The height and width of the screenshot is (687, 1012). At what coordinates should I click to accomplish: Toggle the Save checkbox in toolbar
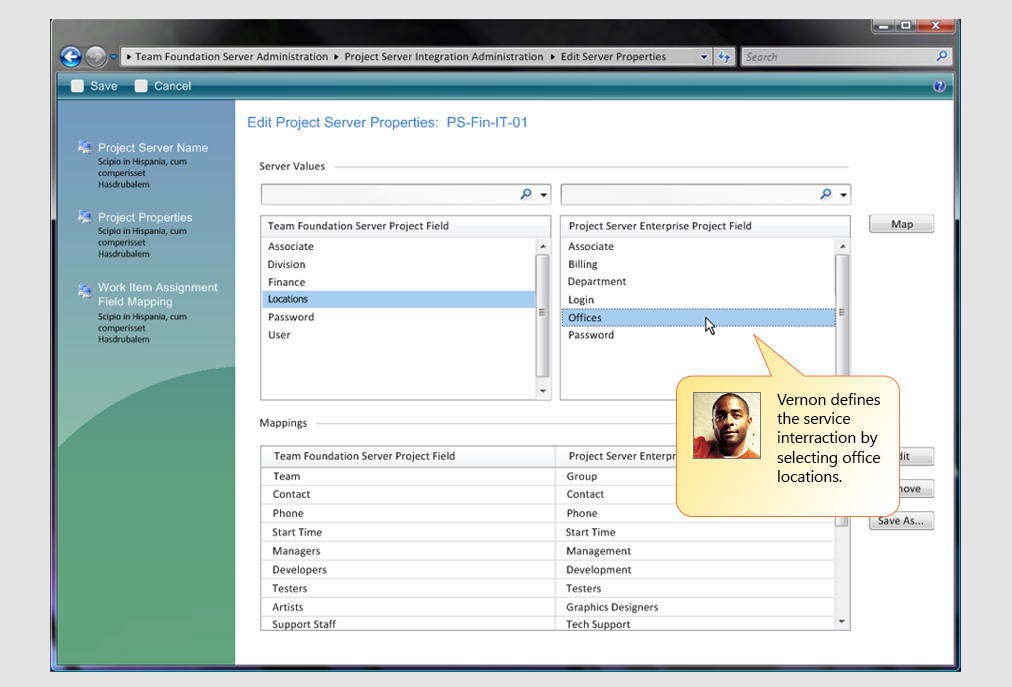(77, 86)
